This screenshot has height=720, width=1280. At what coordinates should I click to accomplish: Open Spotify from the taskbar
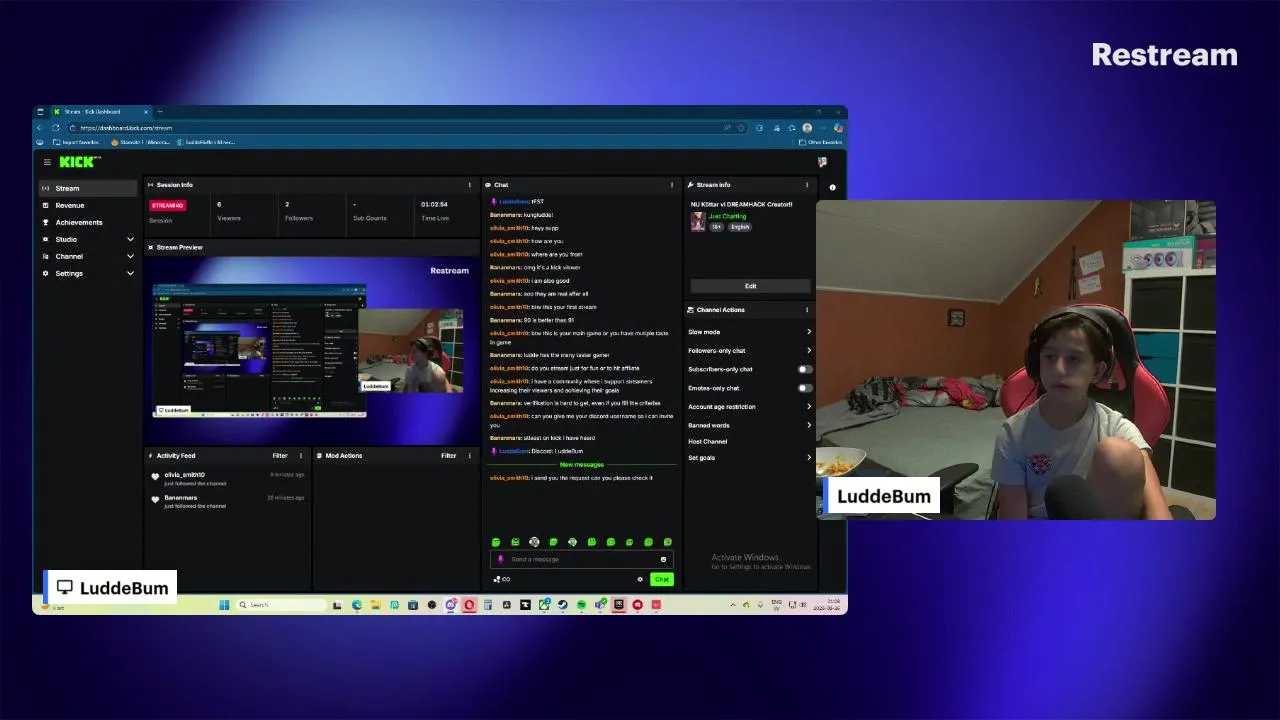[x=581, y=605]
